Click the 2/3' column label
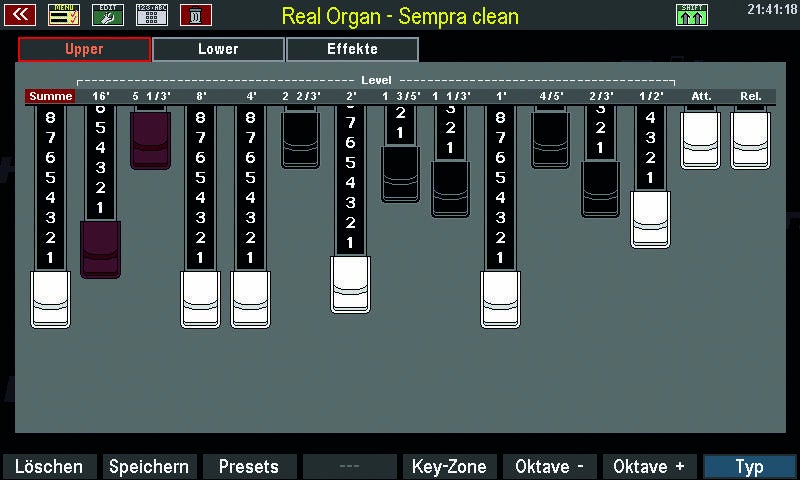 (601, 96)
